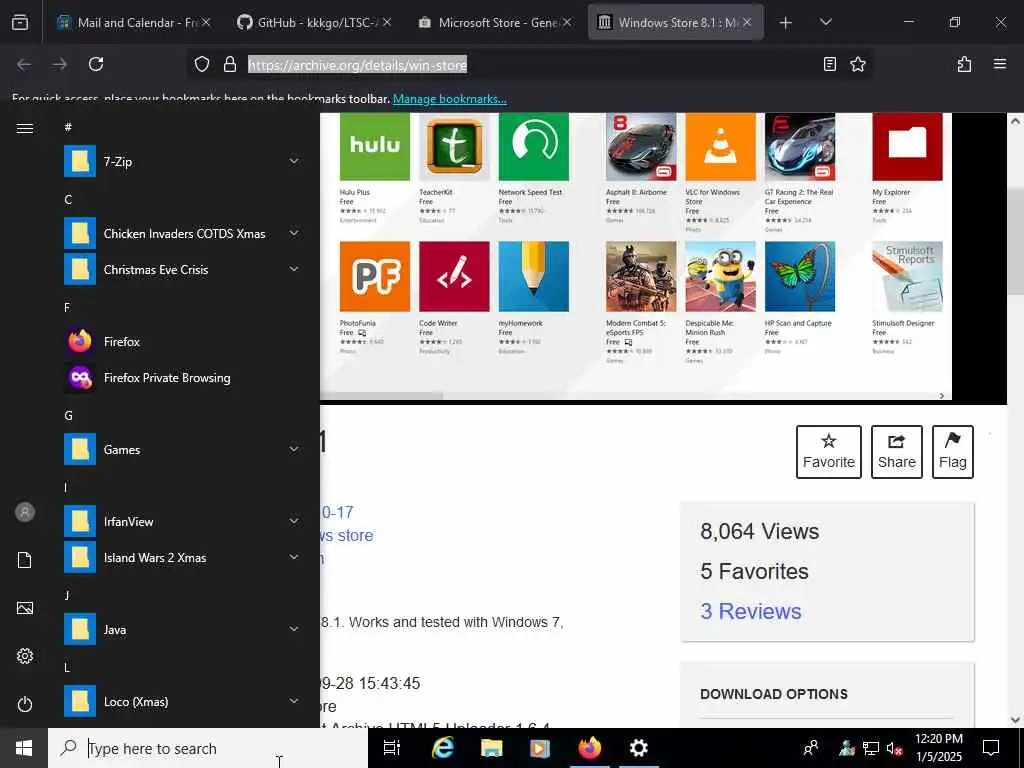Expand the Start menu hamburger navigation

[x=25, y=128]
